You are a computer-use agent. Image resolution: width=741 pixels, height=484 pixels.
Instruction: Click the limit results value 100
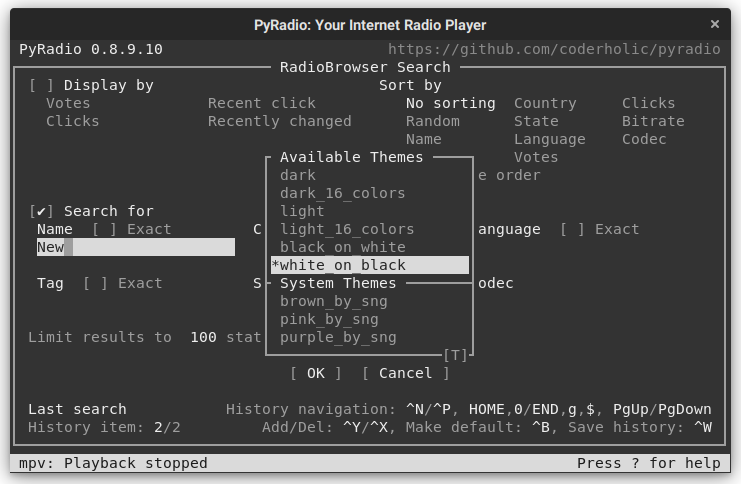pyautogui.click(x=203, y=337)
